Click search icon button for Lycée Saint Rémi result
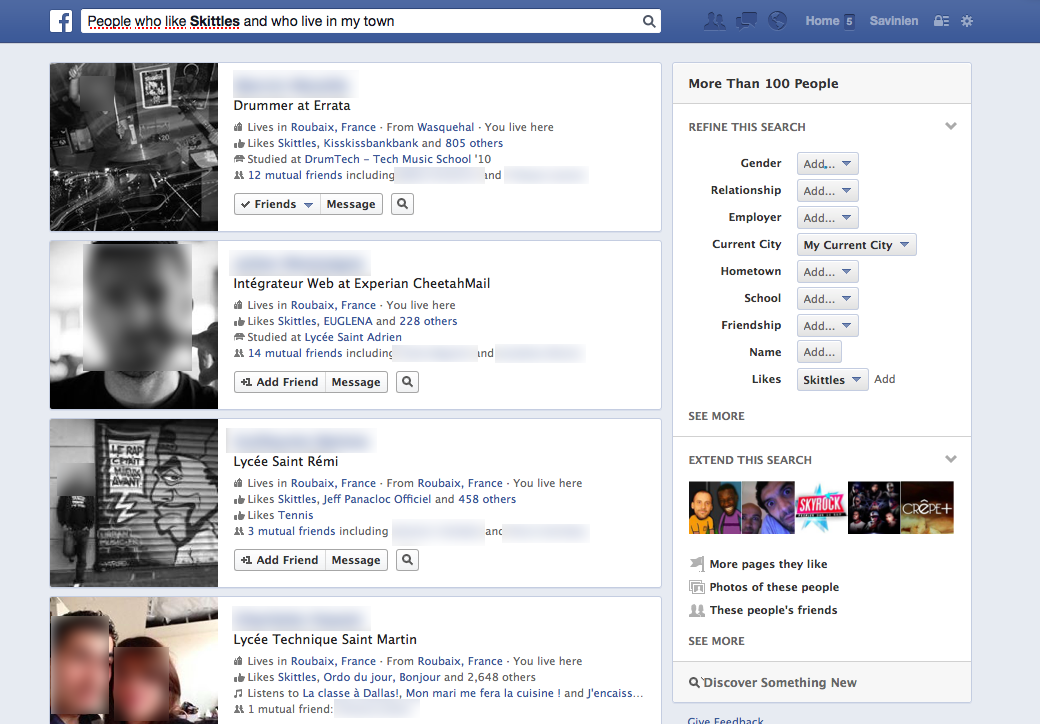The width and height of the screenshot is (1040, 724). (x=407, y=560)
